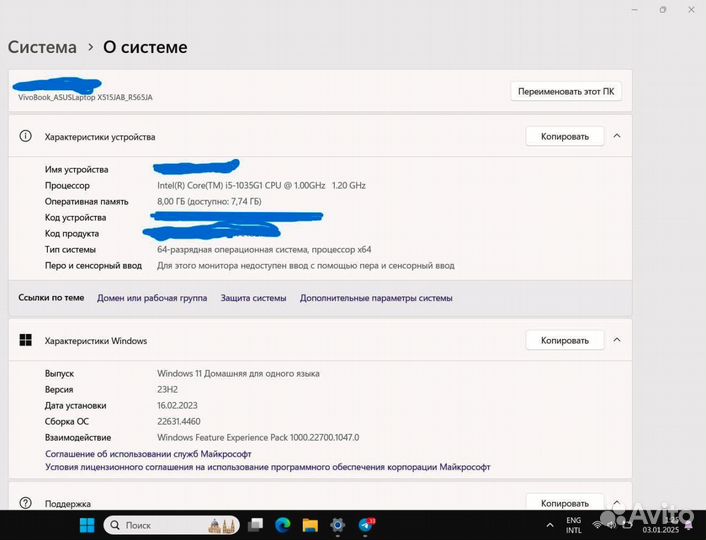Viewport: 706px width, 540px height.
Task: Click the OS build 22631.4460
Action: (x=178, y=421)
